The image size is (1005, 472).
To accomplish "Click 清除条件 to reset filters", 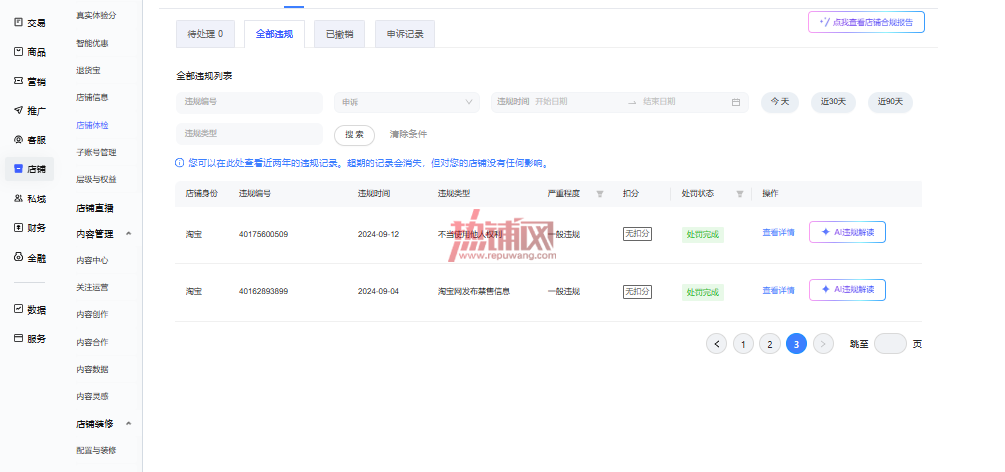I will pos(408,135).
